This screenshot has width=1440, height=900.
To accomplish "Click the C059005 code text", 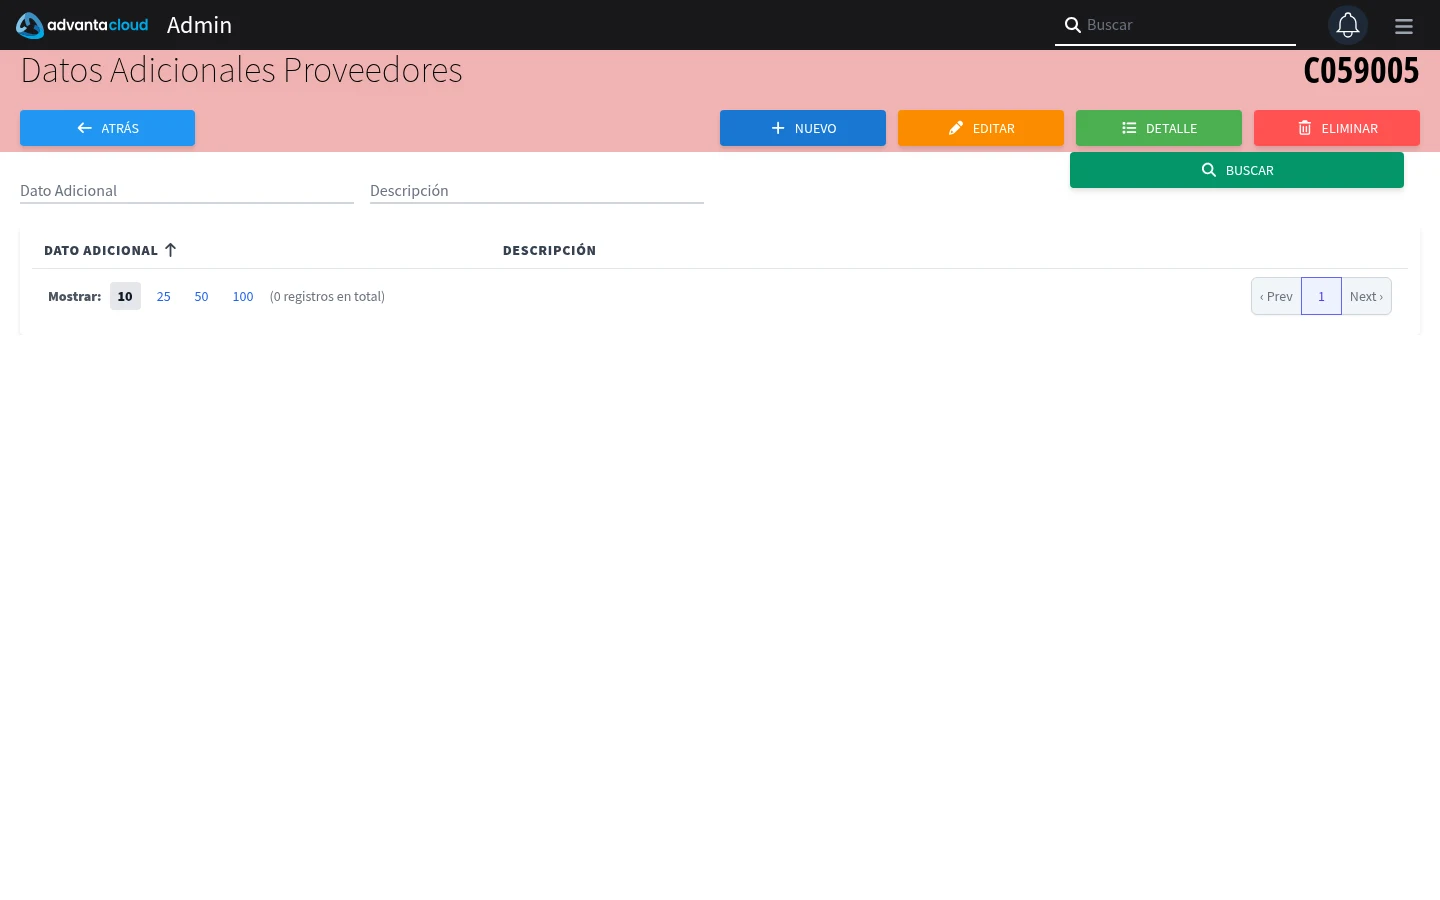I will coord(1361,71).
